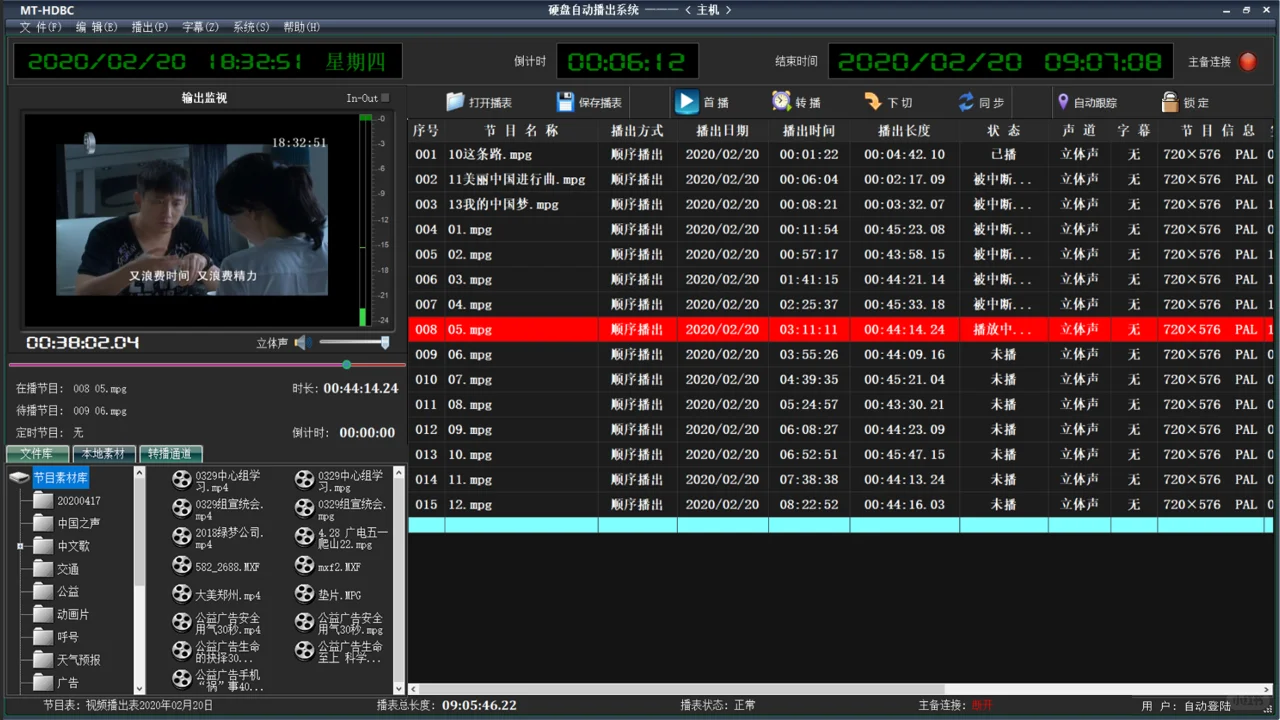Open a playlist with 打开播表
This screenshot has height=720, width=1280.
(x=479, y=102)
